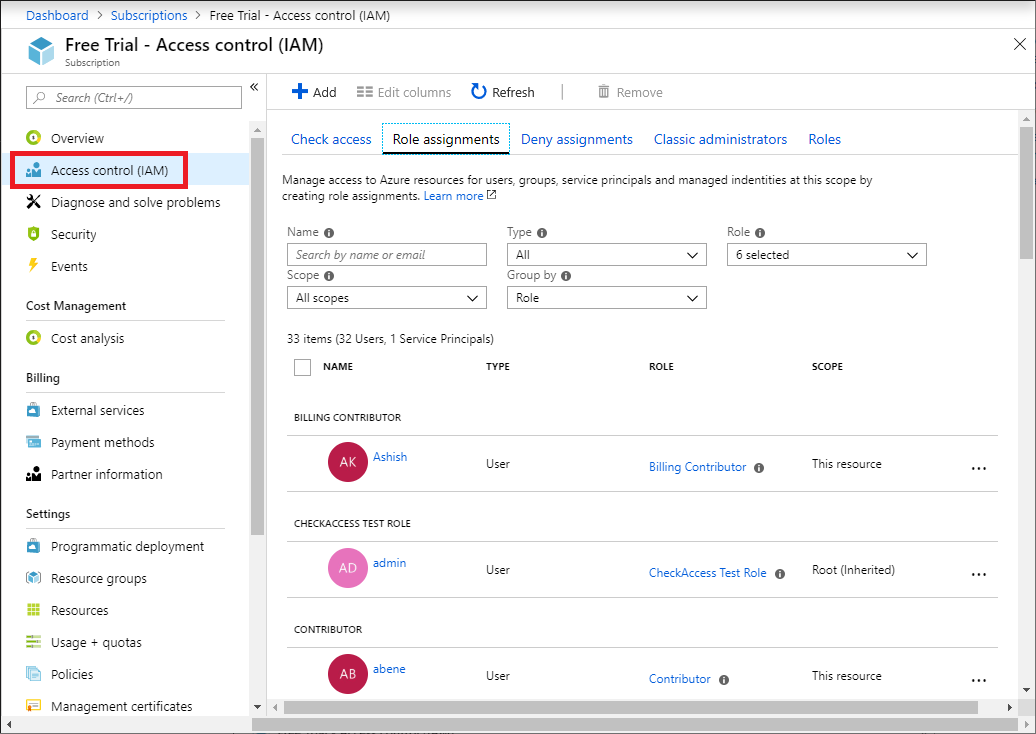Click the AK avatar for Ashish
Image resolution: width=1036 pixels, height=734 pixels.
pos(348,462)
